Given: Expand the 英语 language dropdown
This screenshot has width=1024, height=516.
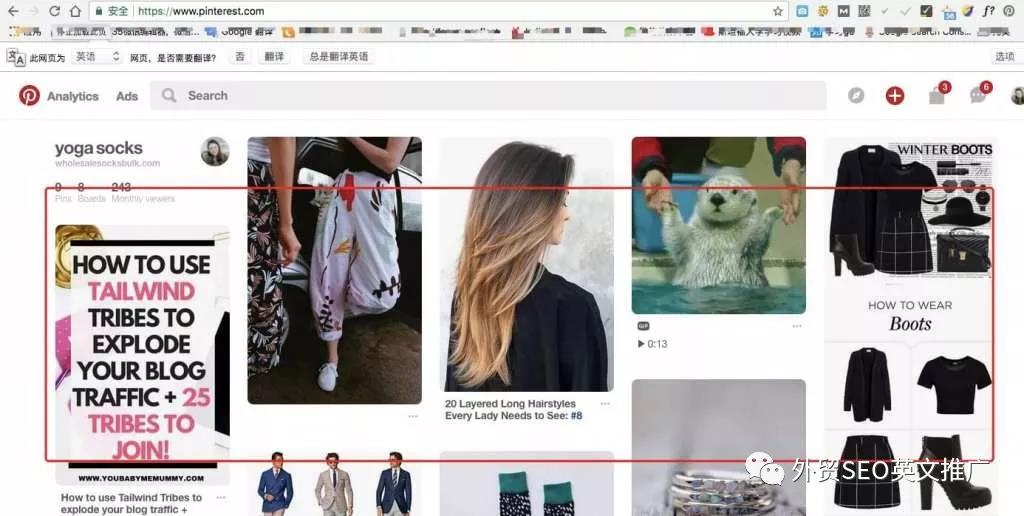Looking at the screenshot, I should coord(98,57).
